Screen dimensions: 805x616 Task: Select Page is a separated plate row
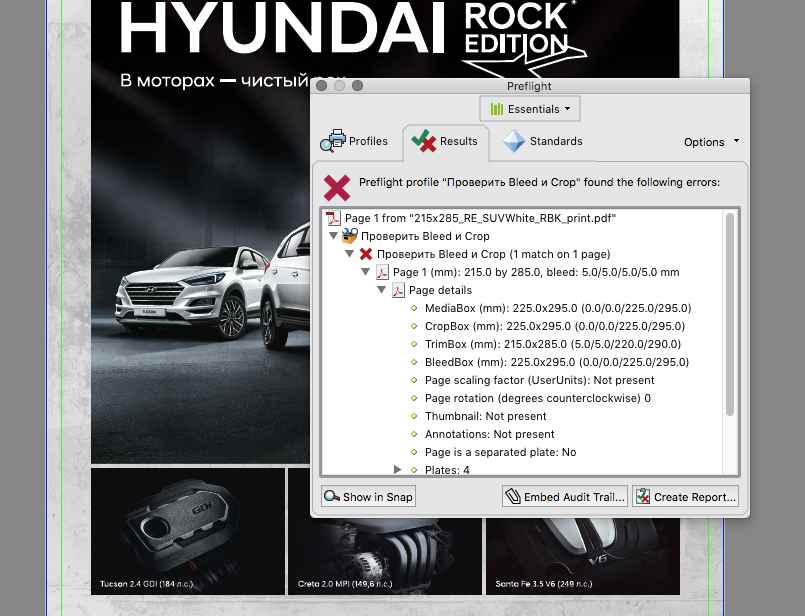tap(501, 452)
